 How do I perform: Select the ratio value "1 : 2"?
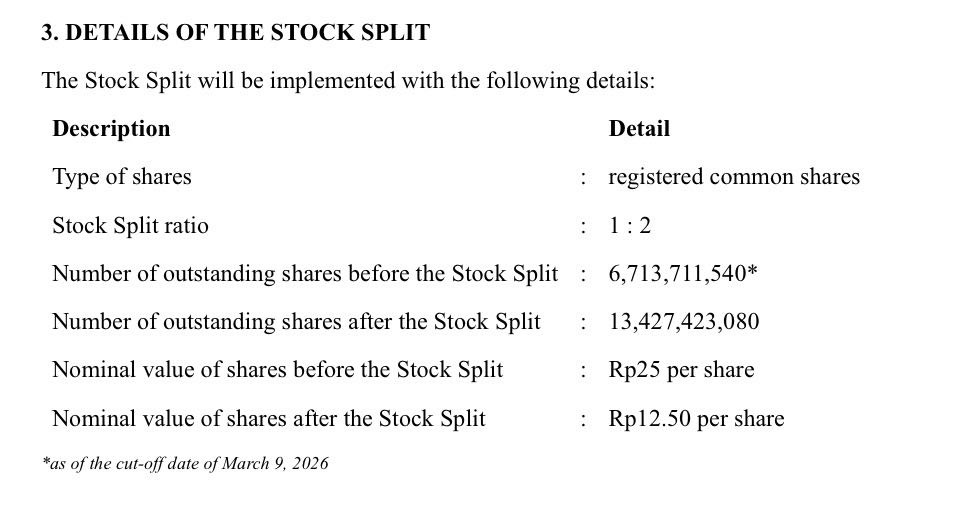coord(629,226)
